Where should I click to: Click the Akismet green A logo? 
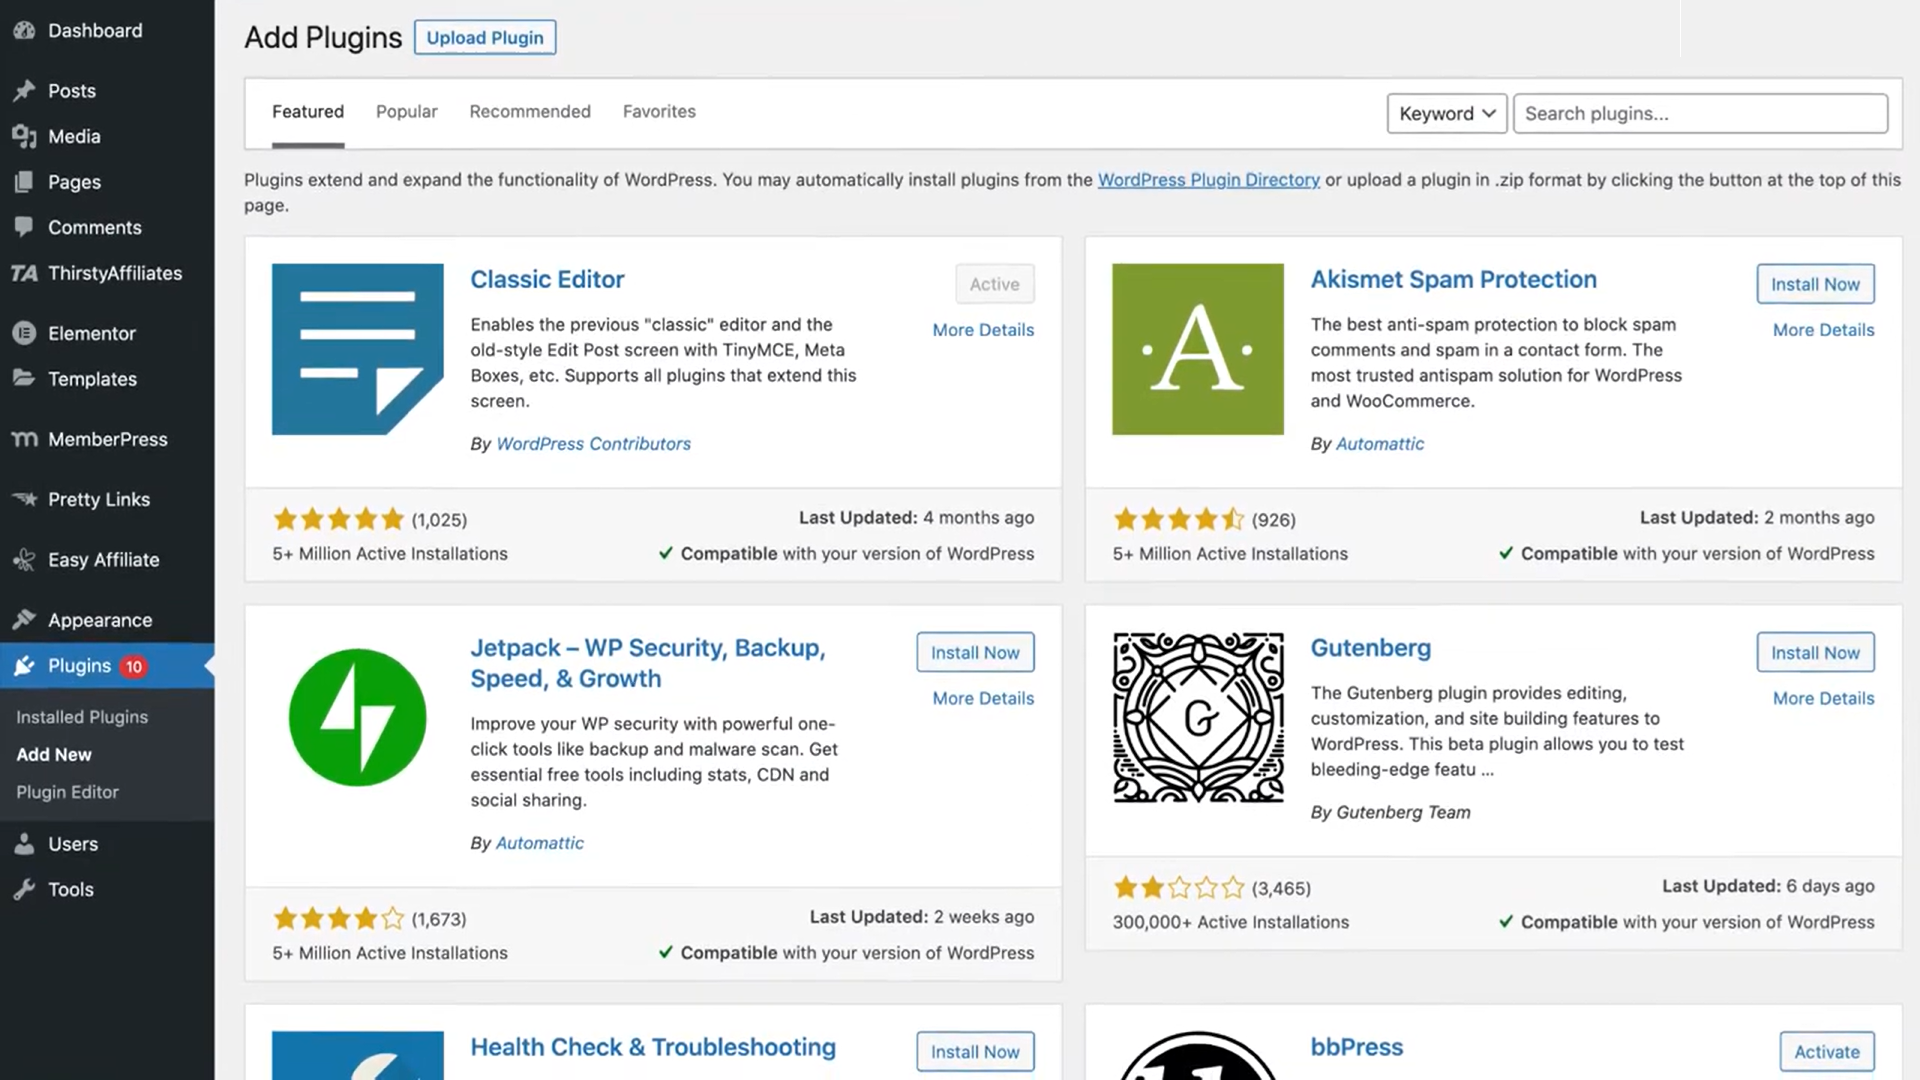[1197, 349]
